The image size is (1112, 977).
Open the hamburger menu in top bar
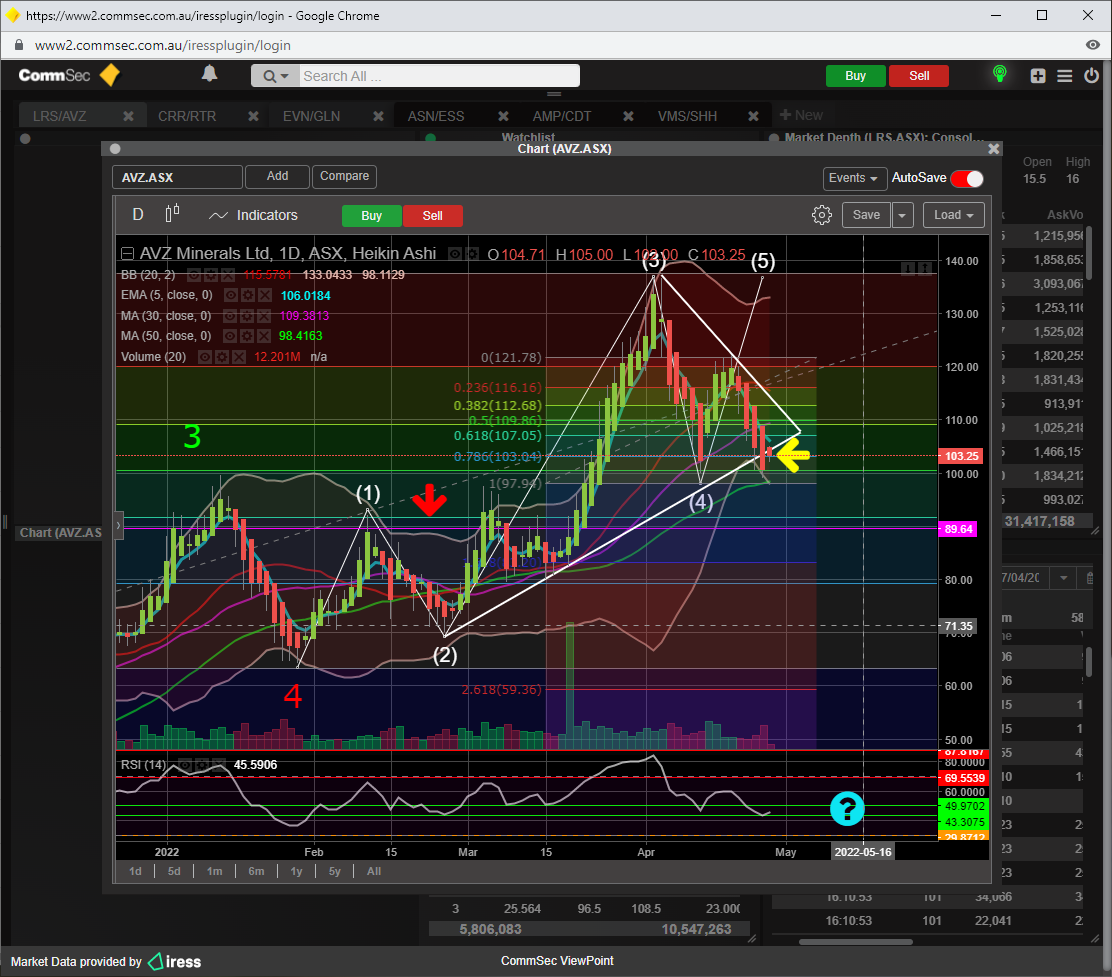(1064, 76)
